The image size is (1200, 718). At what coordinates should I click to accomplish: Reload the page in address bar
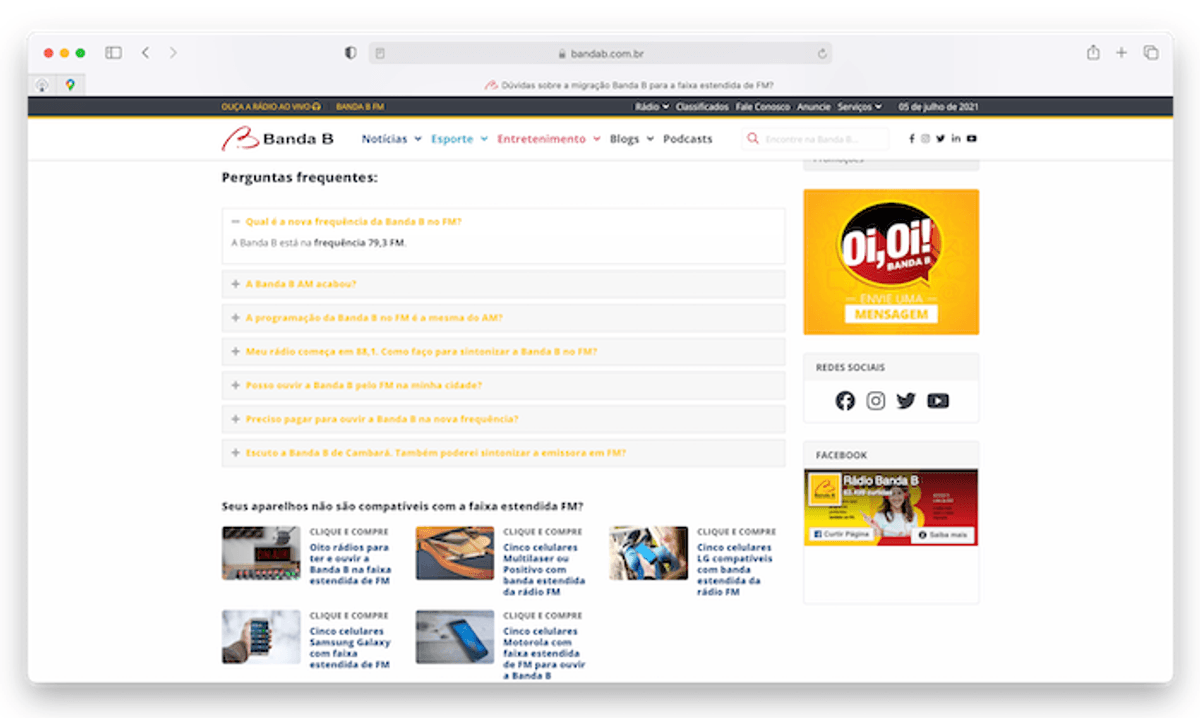pos(823,54)
